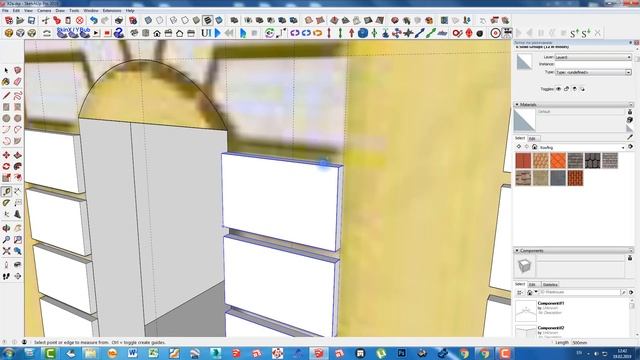Screen dimensions: 640x360
Task: Click the Create Material icon
Action: (630, 120)
